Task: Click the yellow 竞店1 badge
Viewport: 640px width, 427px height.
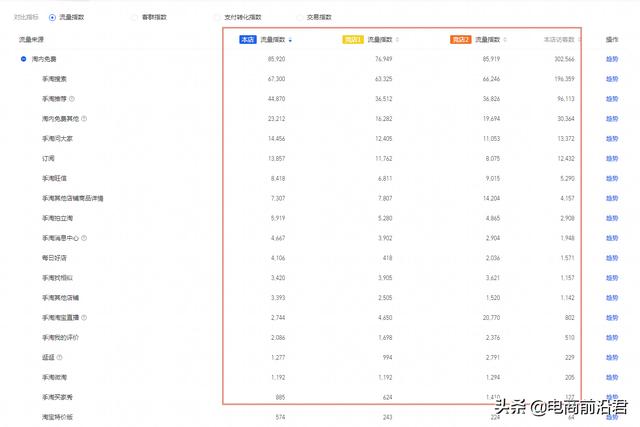Action: (x=352, y=40)
